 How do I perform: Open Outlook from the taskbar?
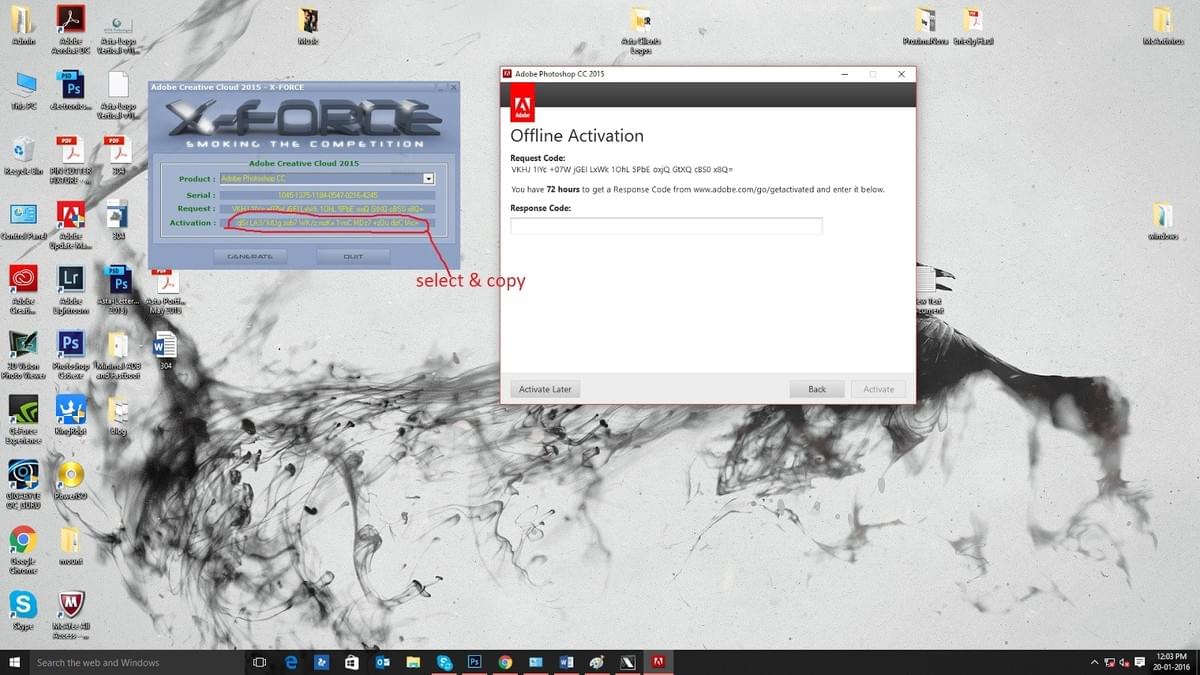[382, 662]
